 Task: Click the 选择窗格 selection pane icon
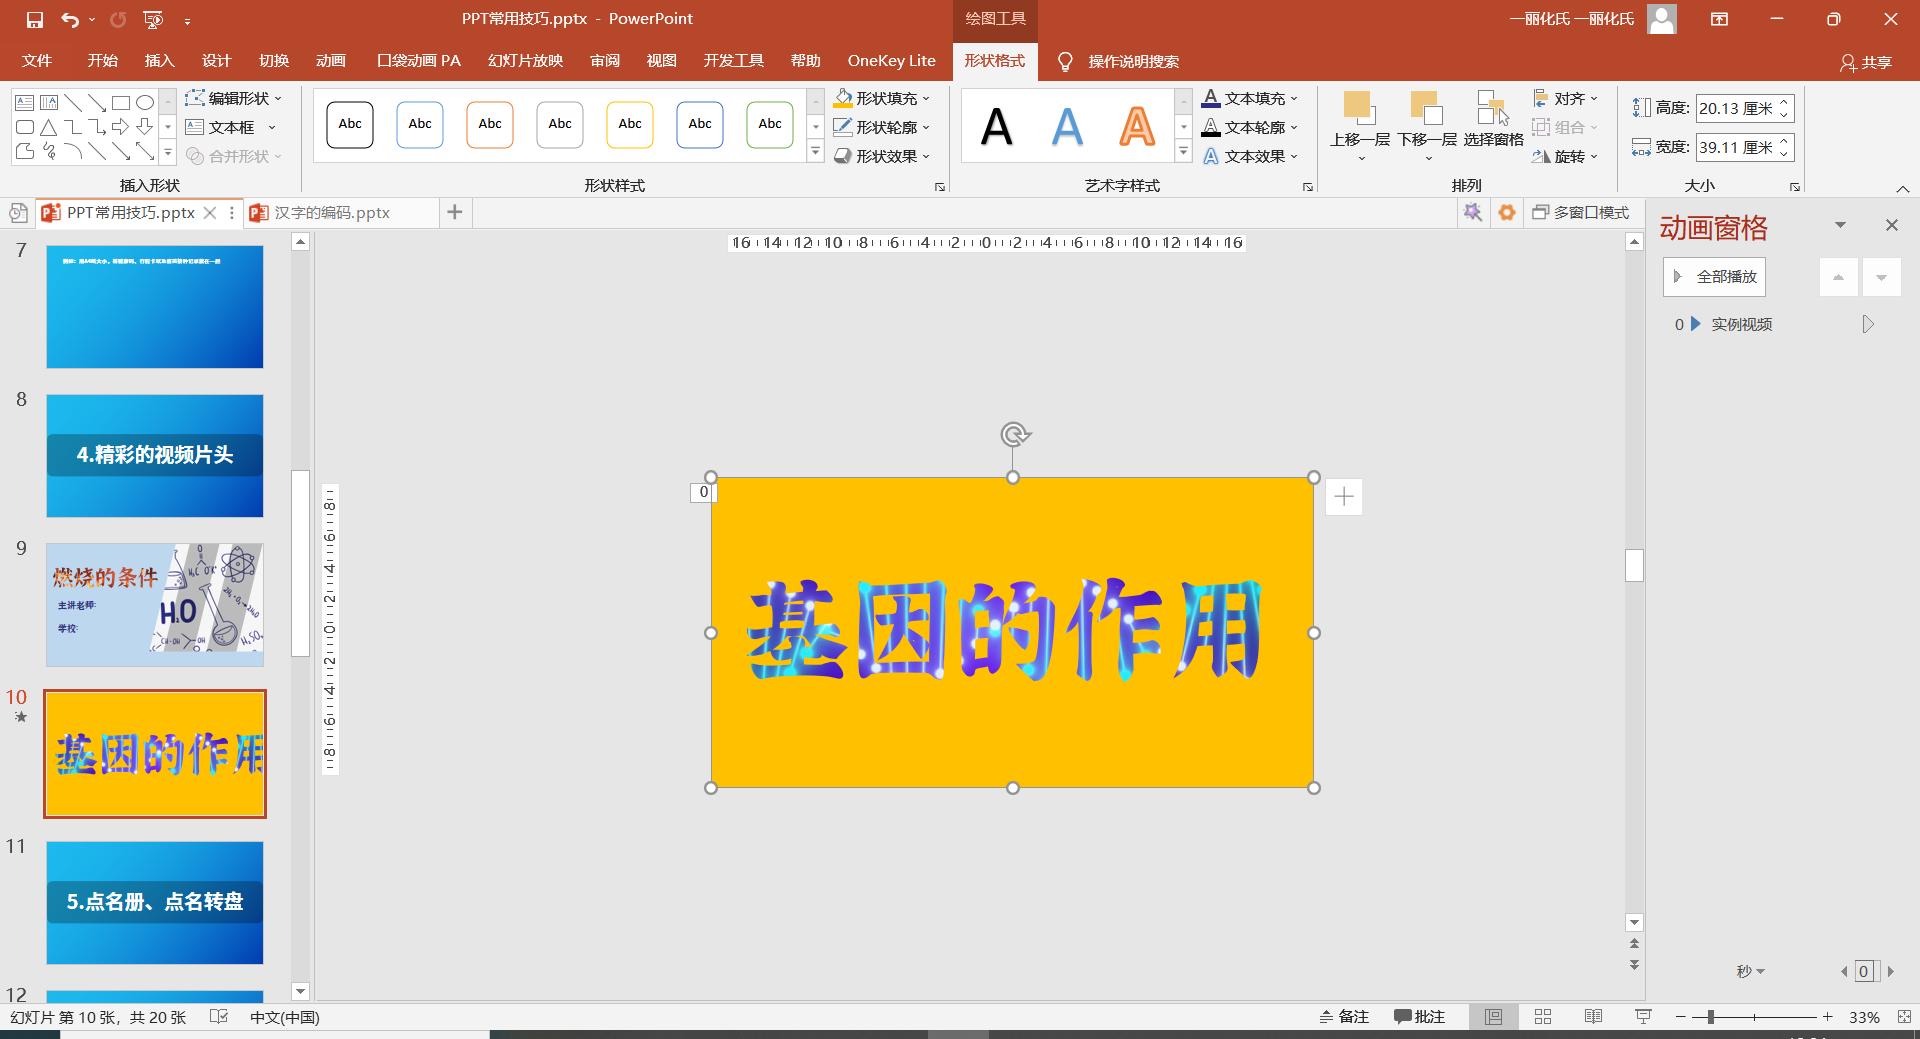pos(1491,110)
